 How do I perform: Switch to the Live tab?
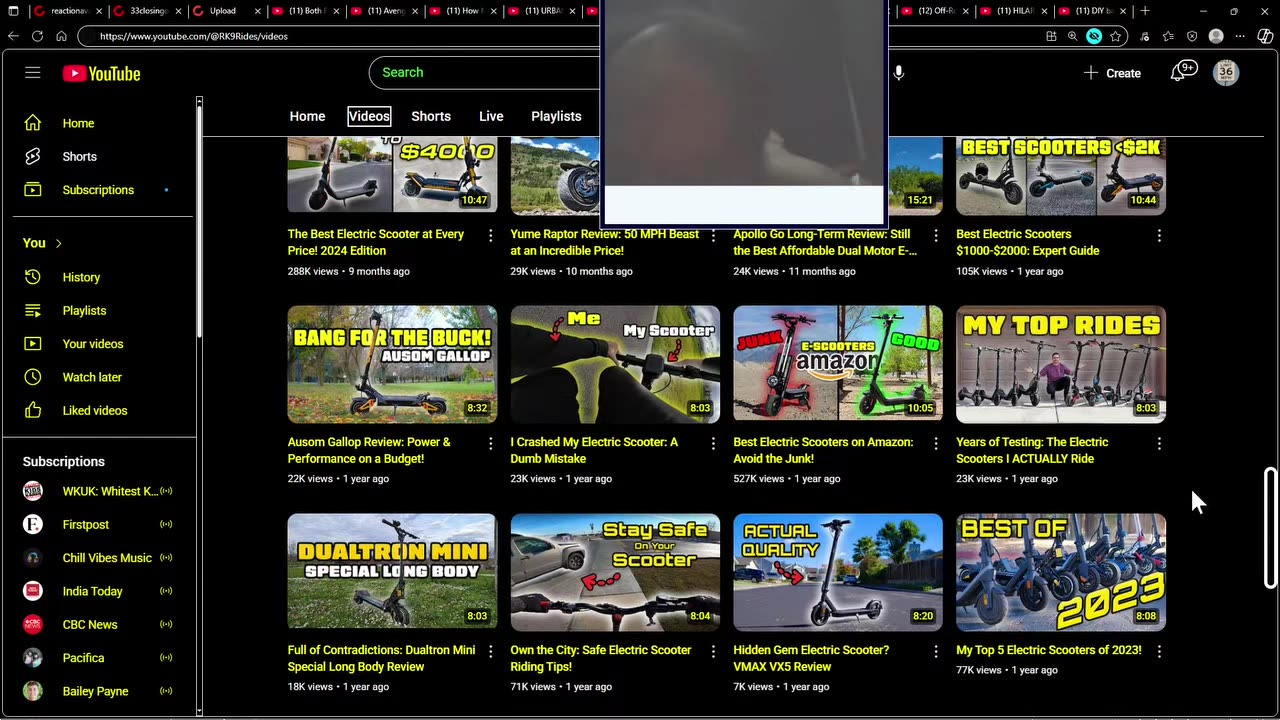click(491, 116)
